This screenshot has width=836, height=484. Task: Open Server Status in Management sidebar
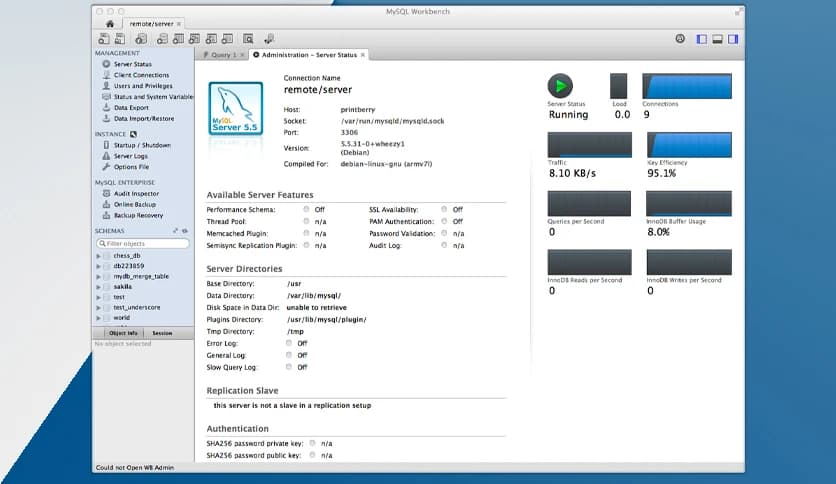click(132, 64)
